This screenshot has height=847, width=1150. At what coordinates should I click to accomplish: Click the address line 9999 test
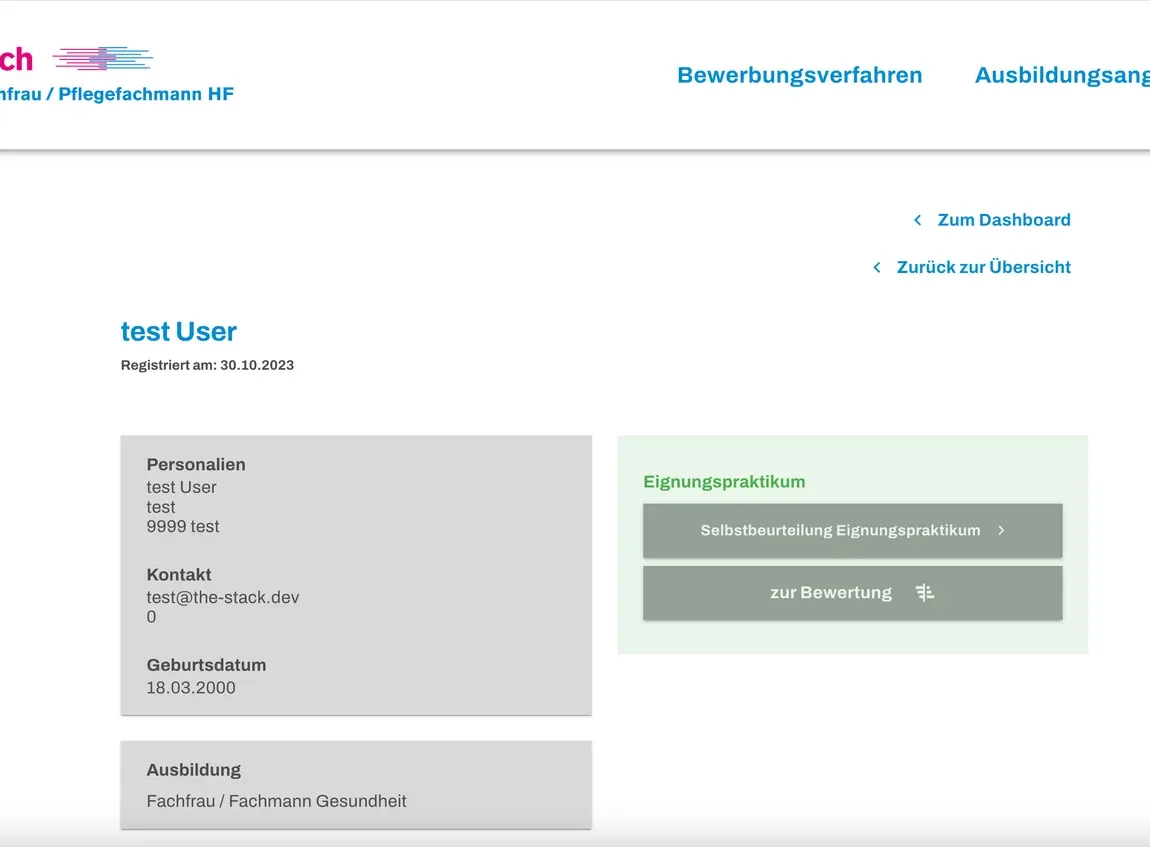click(183, 527)
